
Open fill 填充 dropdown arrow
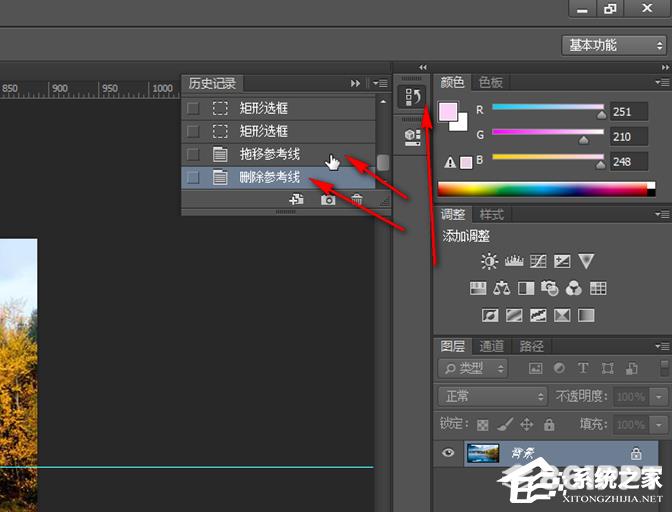click(659, 425)
